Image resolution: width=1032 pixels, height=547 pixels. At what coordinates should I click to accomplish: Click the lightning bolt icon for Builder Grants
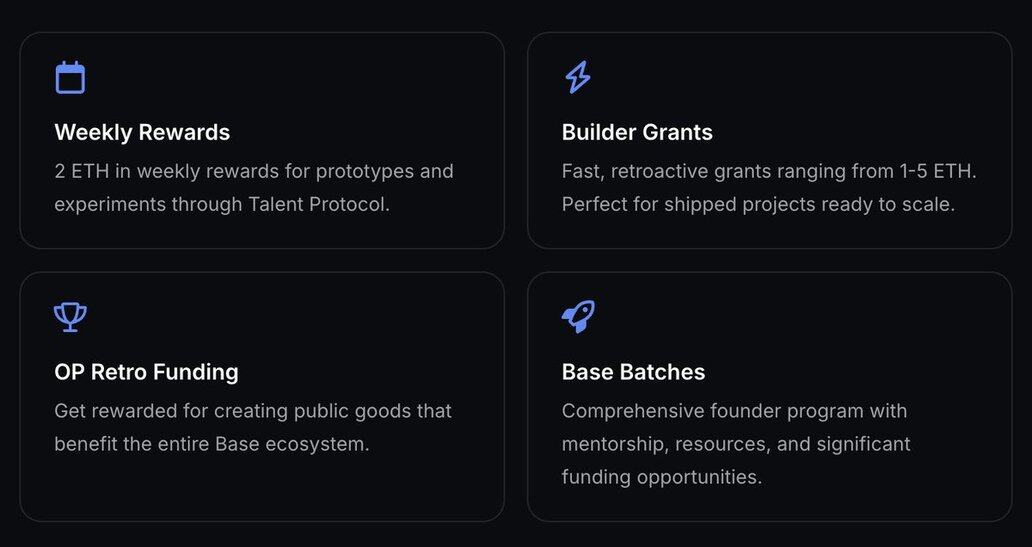pos(578,78)
